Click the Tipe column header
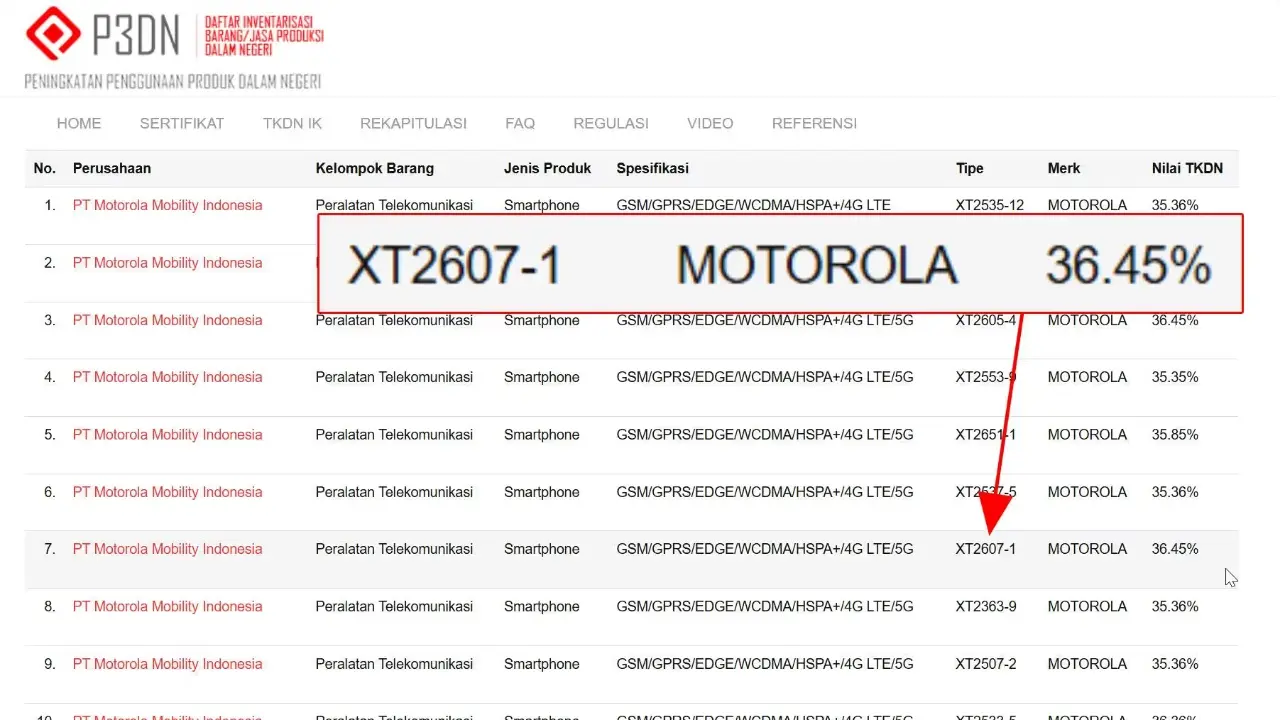 [x=970, y=168]
